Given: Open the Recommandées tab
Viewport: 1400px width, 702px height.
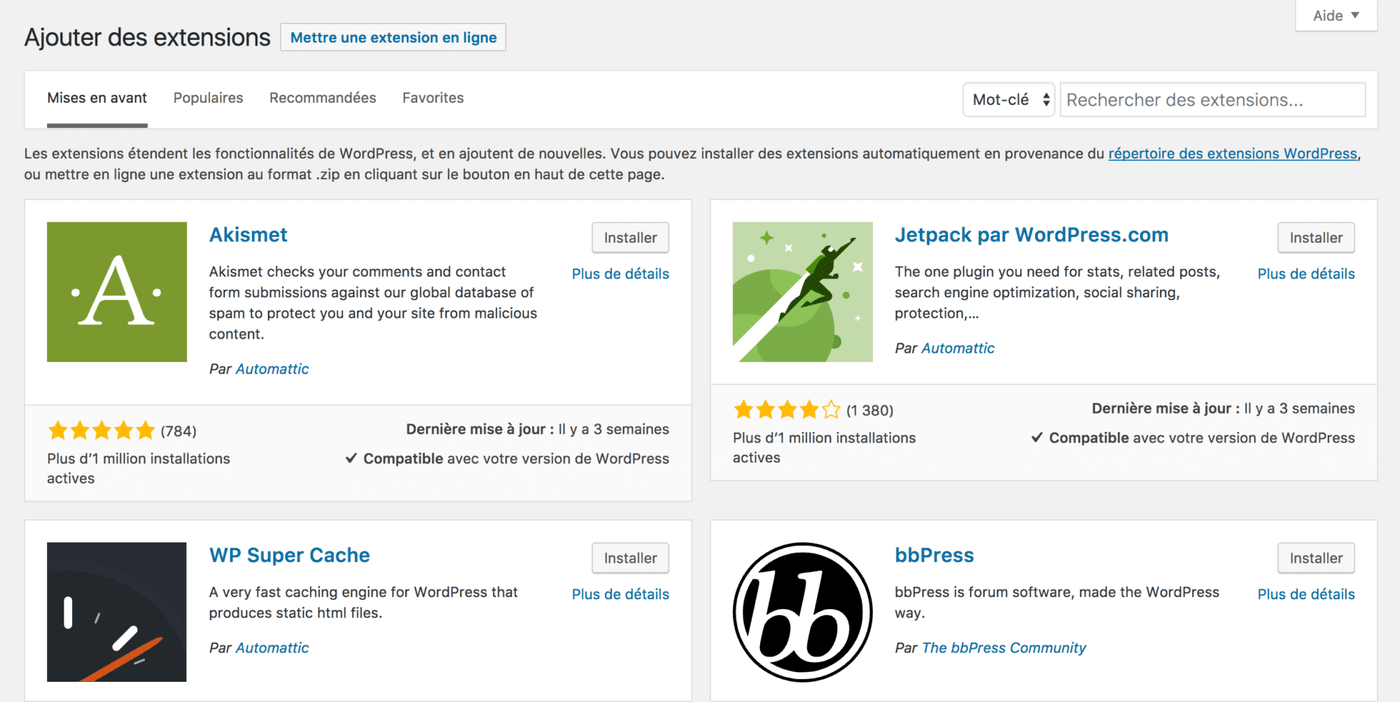Looking at the screenshot, I should (x=322, y=97).
